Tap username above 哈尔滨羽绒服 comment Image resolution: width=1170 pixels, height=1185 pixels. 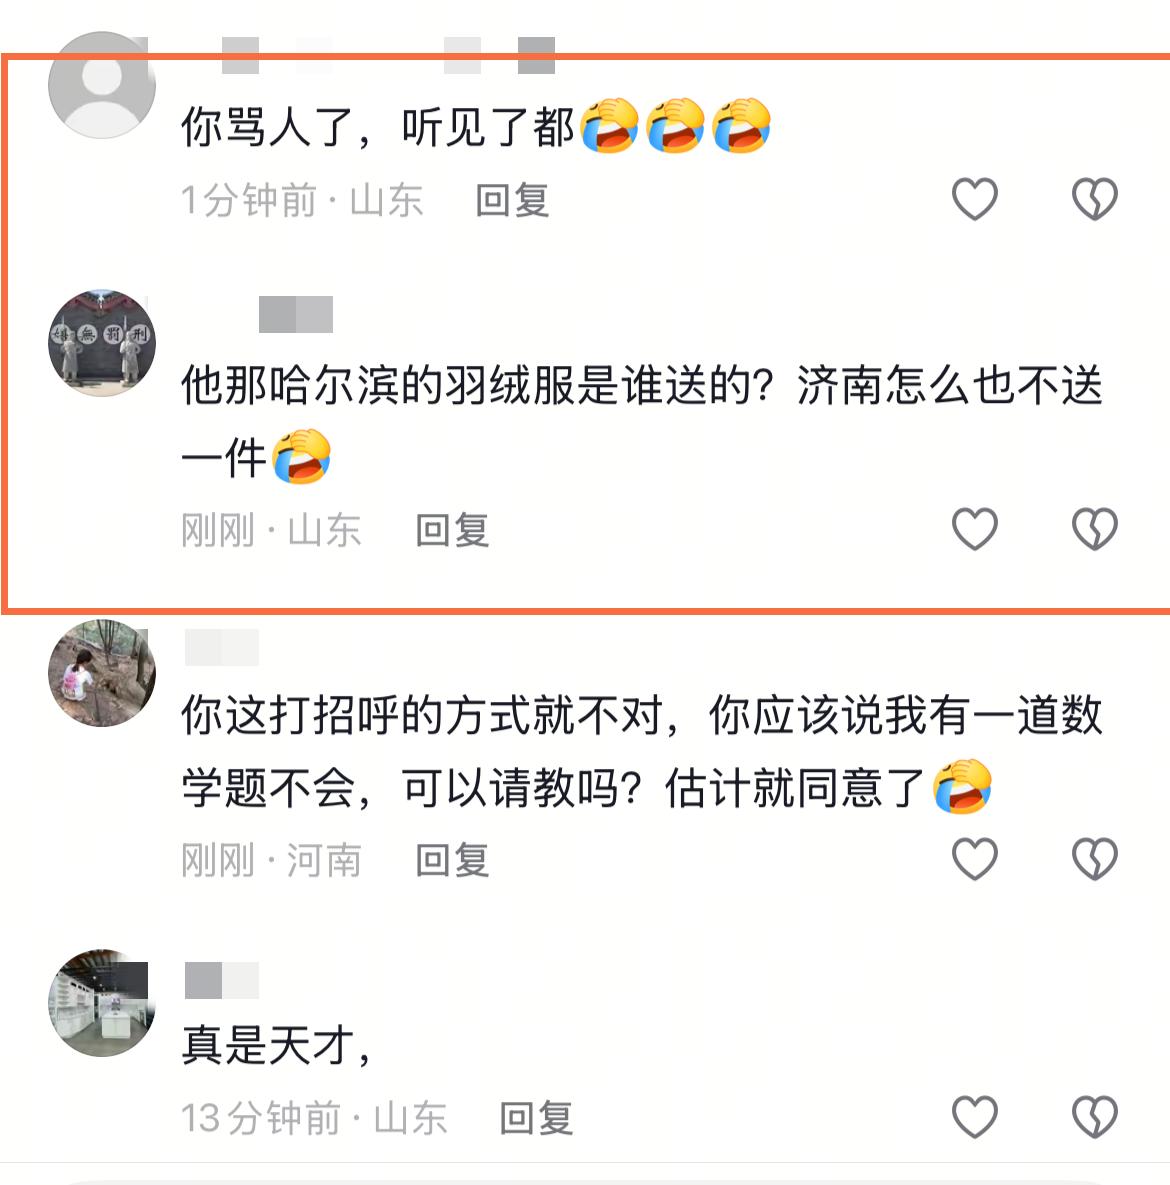tap(296, 314)
